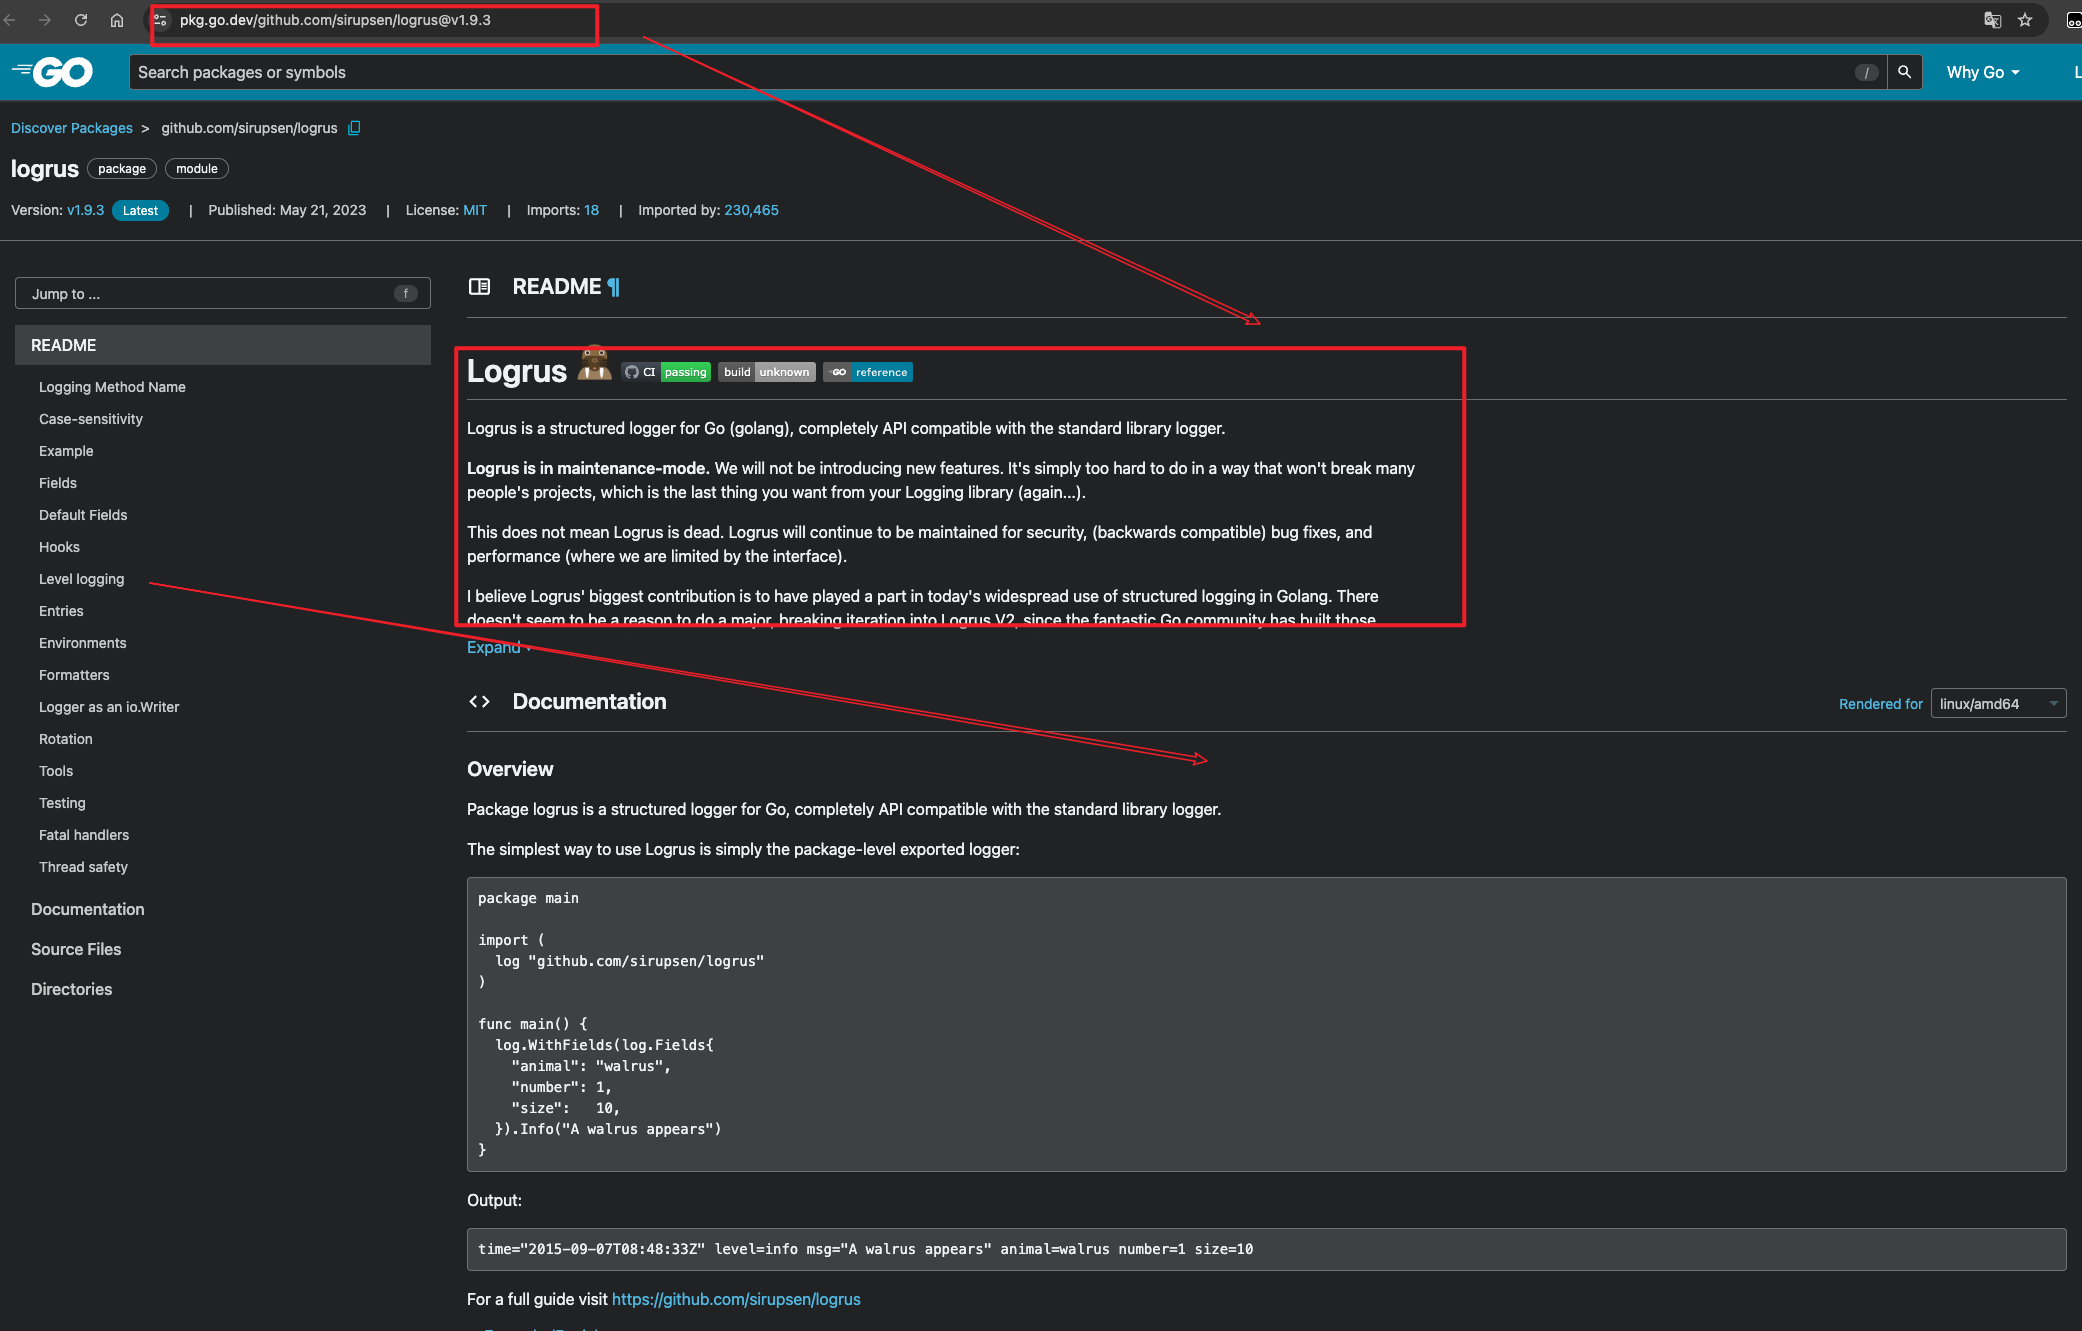Open Documentation in sidebar navigation
The height and width of the screenshot is (1331, 2082).
(x=88, y=909)
